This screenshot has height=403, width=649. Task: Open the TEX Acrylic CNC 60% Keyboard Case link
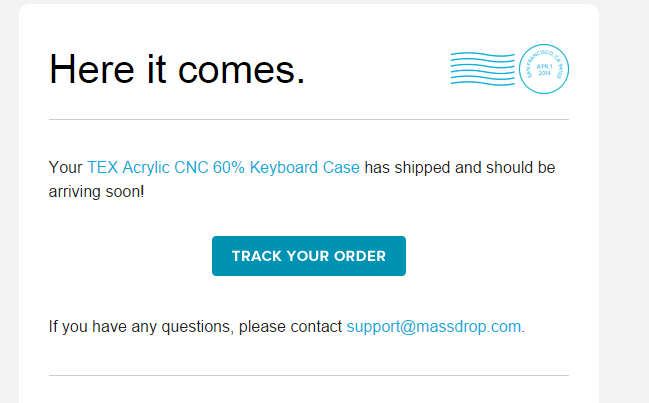click(223, 168)
